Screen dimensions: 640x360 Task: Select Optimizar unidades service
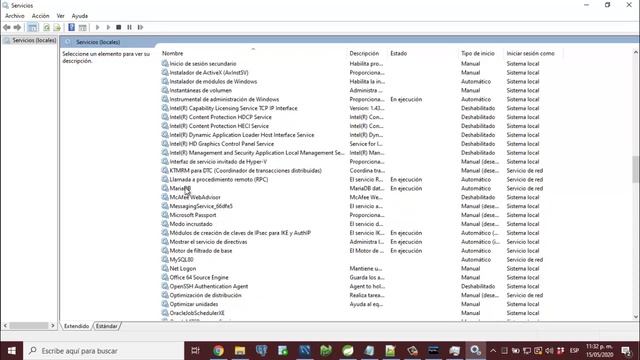click(x=193, y=304)
